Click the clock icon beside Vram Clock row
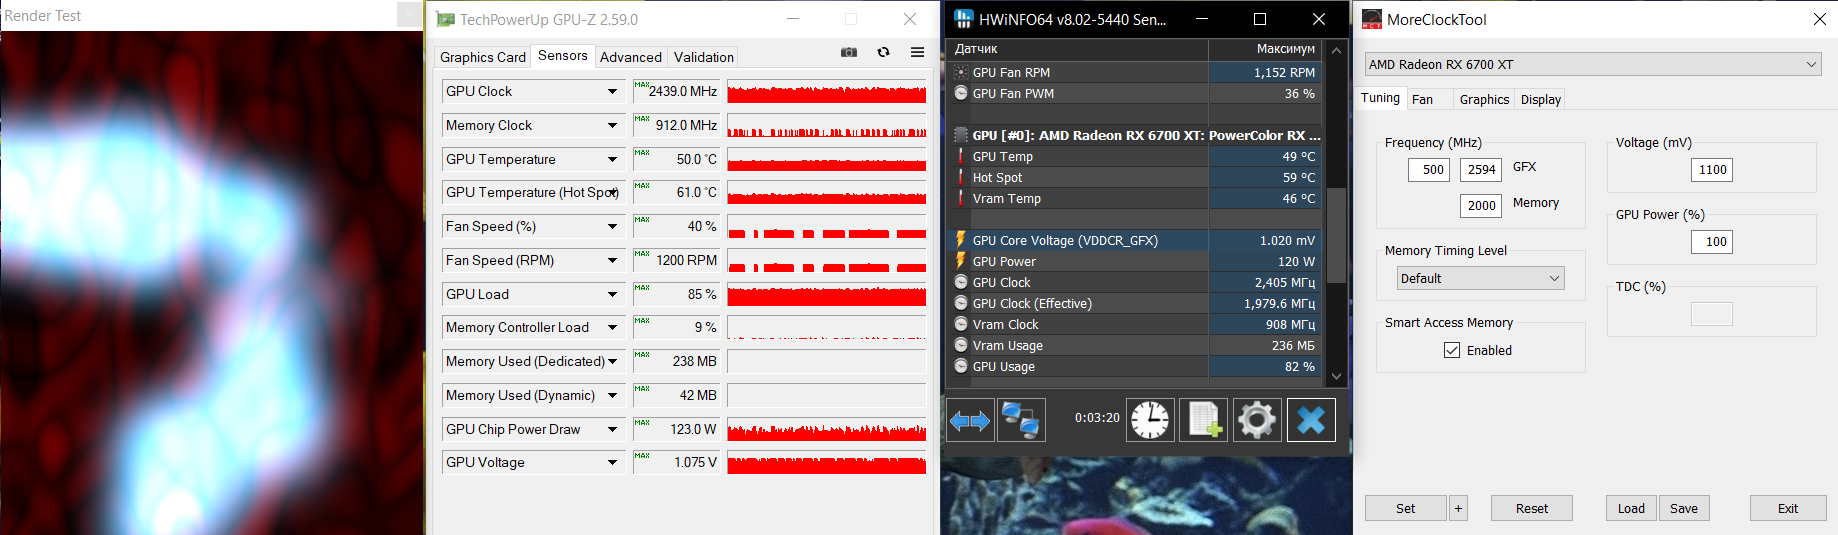This screenshot has height=535, width=1838. coord(961,324)
